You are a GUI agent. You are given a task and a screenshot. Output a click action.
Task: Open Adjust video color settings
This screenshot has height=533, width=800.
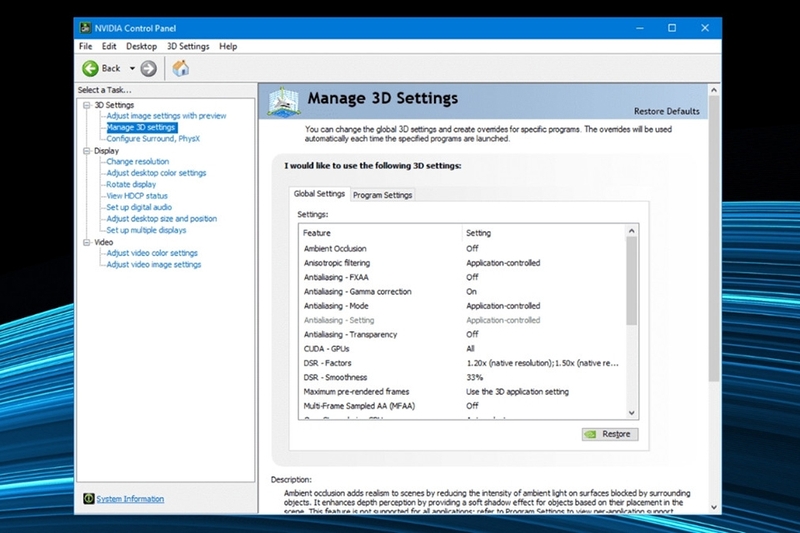tap(152, 253)
